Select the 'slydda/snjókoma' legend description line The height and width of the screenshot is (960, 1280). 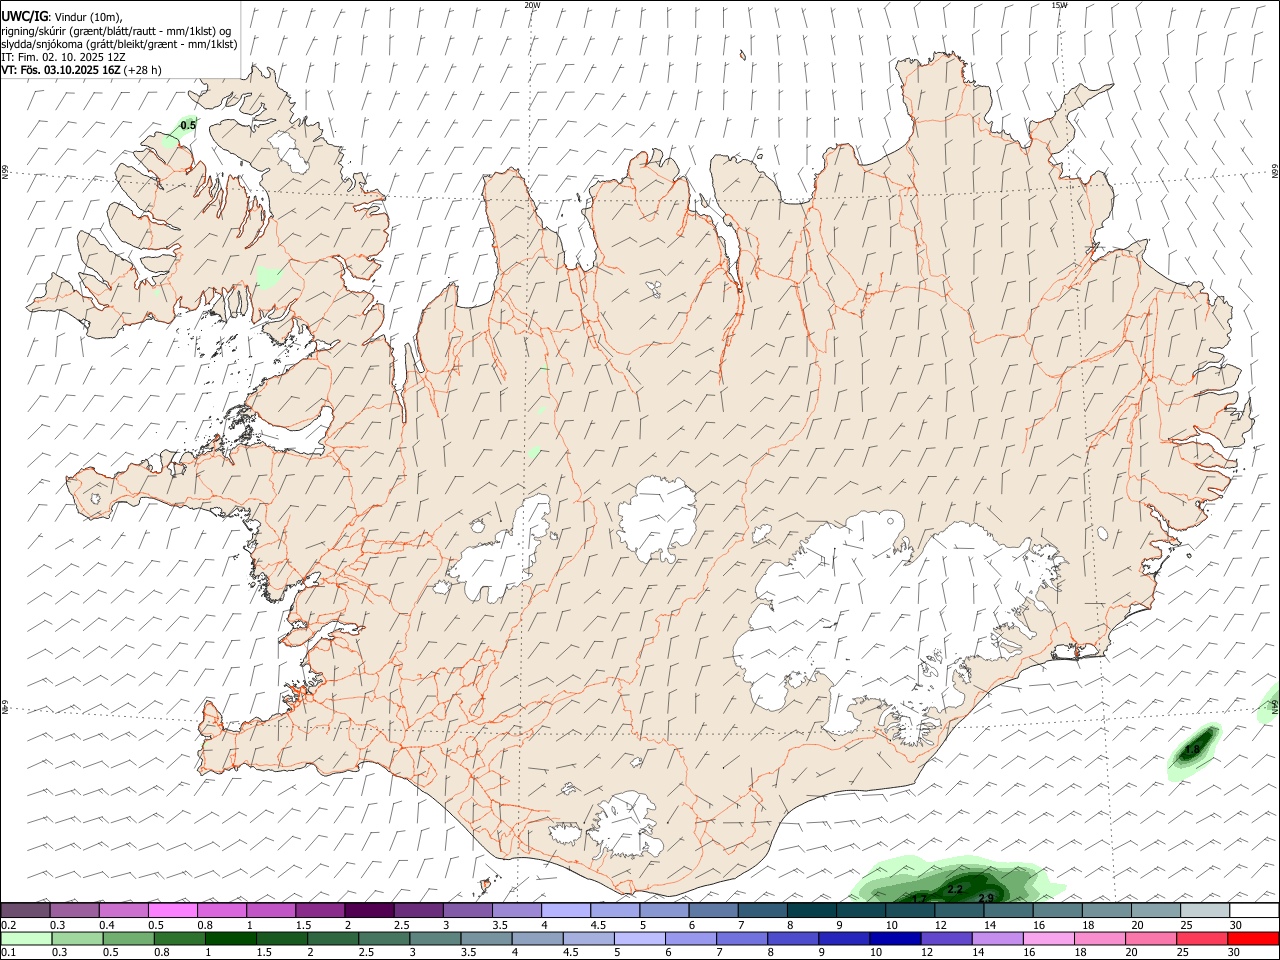[x=119, y=44]
